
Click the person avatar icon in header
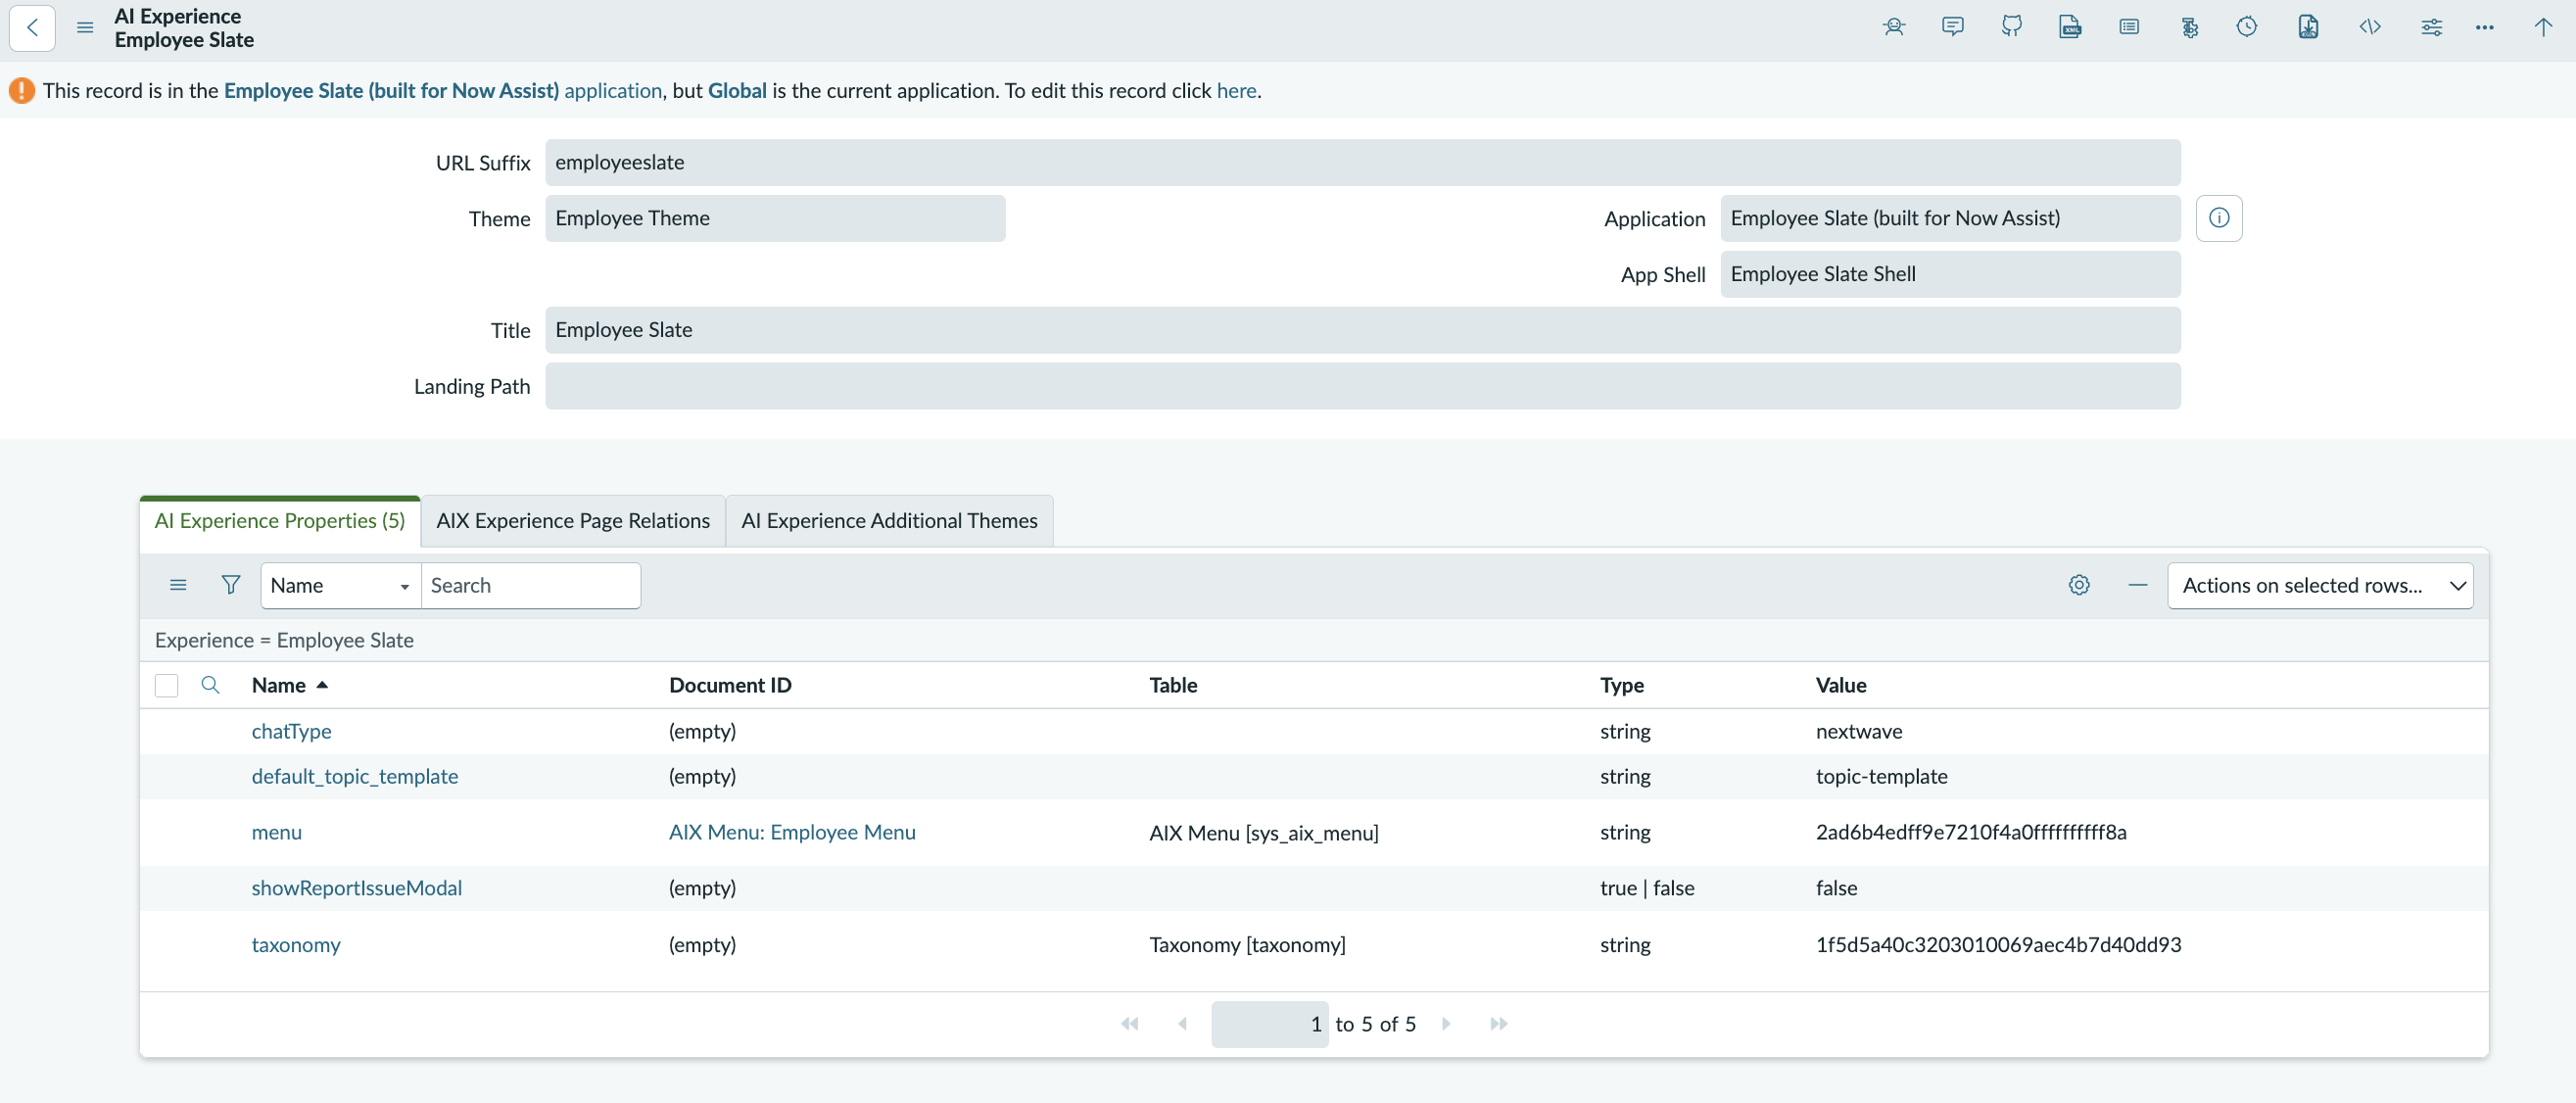[1893, 27]
